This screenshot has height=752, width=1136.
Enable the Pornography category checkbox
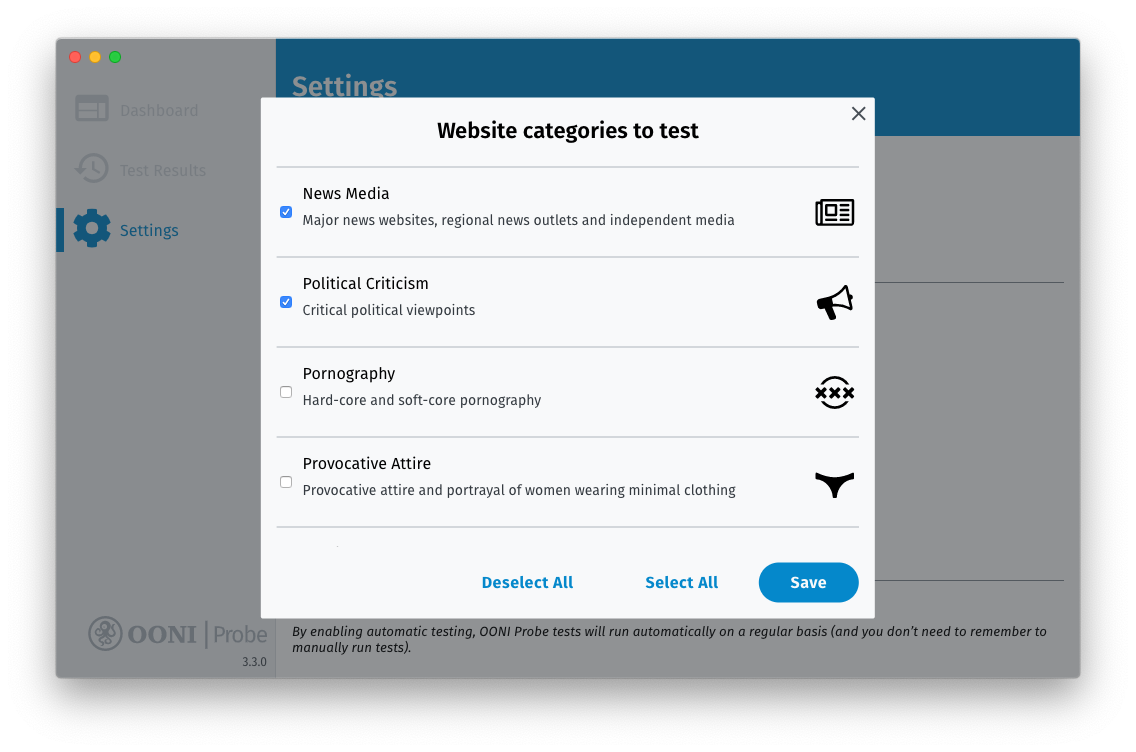point(286,392)
